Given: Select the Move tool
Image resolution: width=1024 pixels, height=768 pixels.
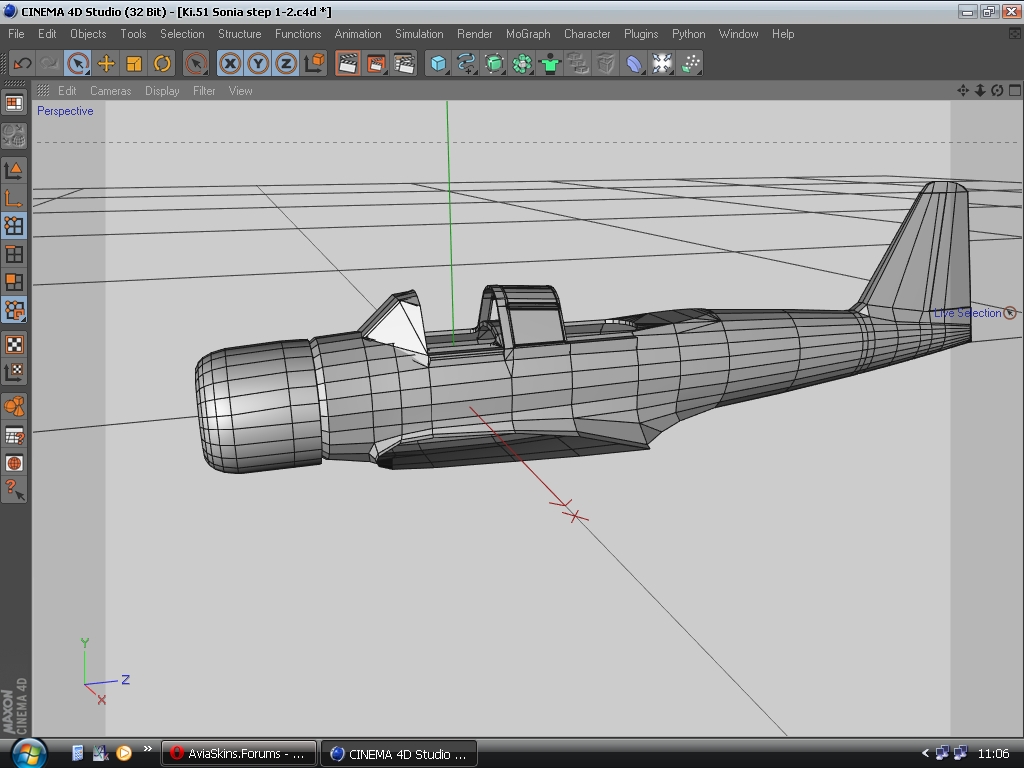Looking at the screenshot, I should point(106,64).
